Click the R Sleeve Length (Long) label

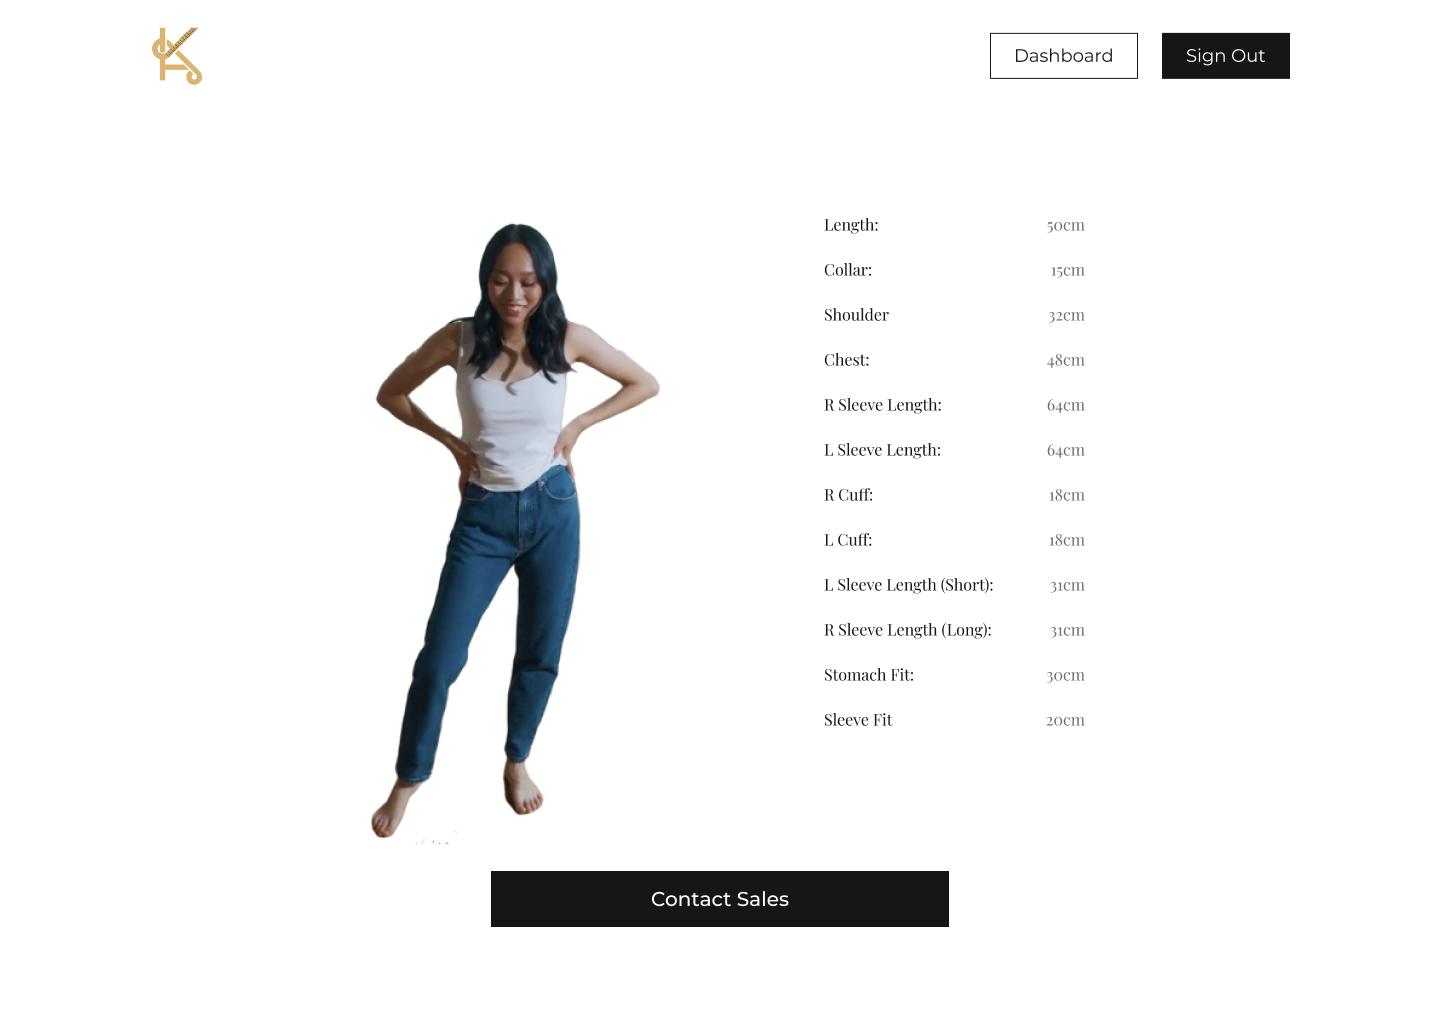(908, 630)
